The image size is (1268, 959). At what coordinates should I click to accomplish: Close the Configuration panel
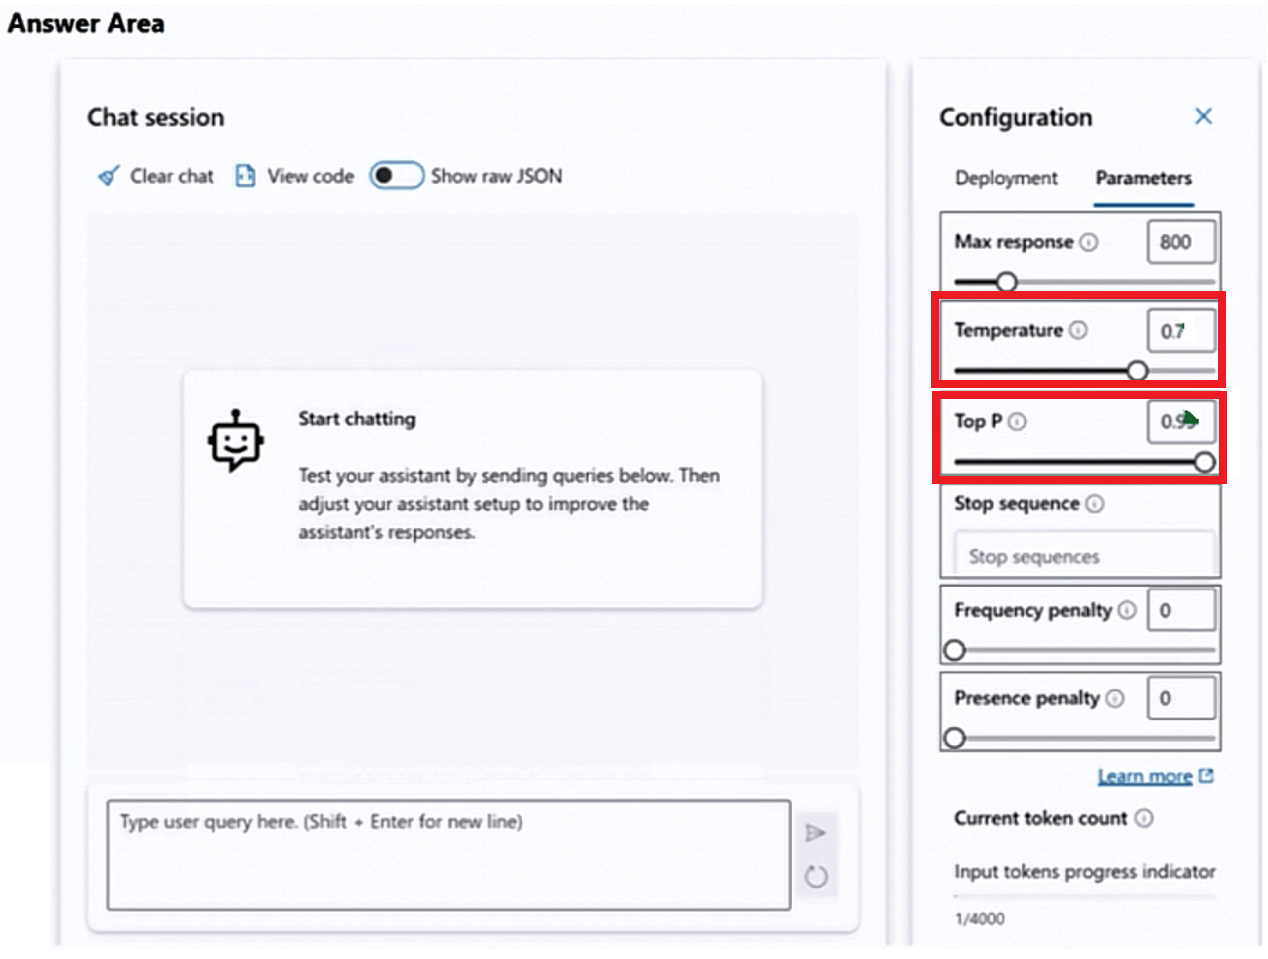pyautogui.click(x=1203, y=116)
